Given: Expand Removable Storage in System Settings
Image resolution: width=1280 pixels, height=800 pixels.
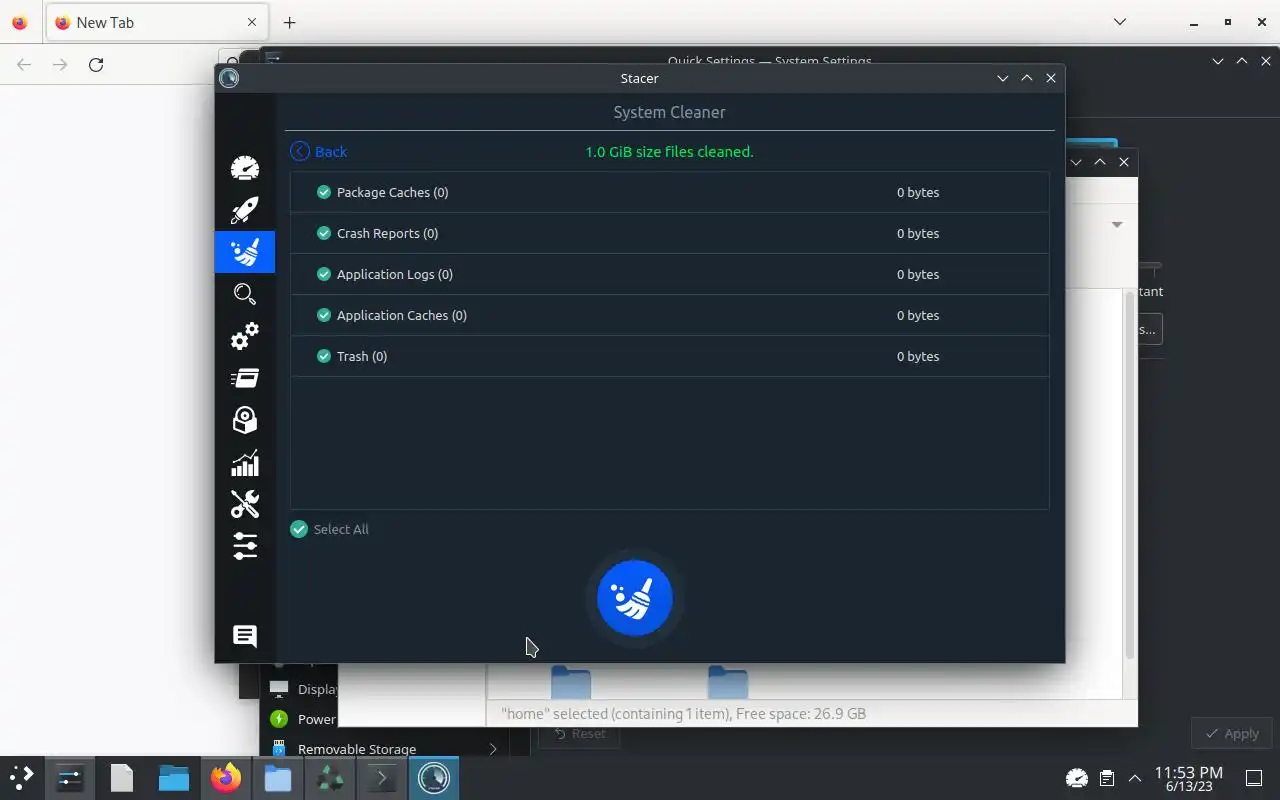Looking at the screenshot, I should (492, 749).
